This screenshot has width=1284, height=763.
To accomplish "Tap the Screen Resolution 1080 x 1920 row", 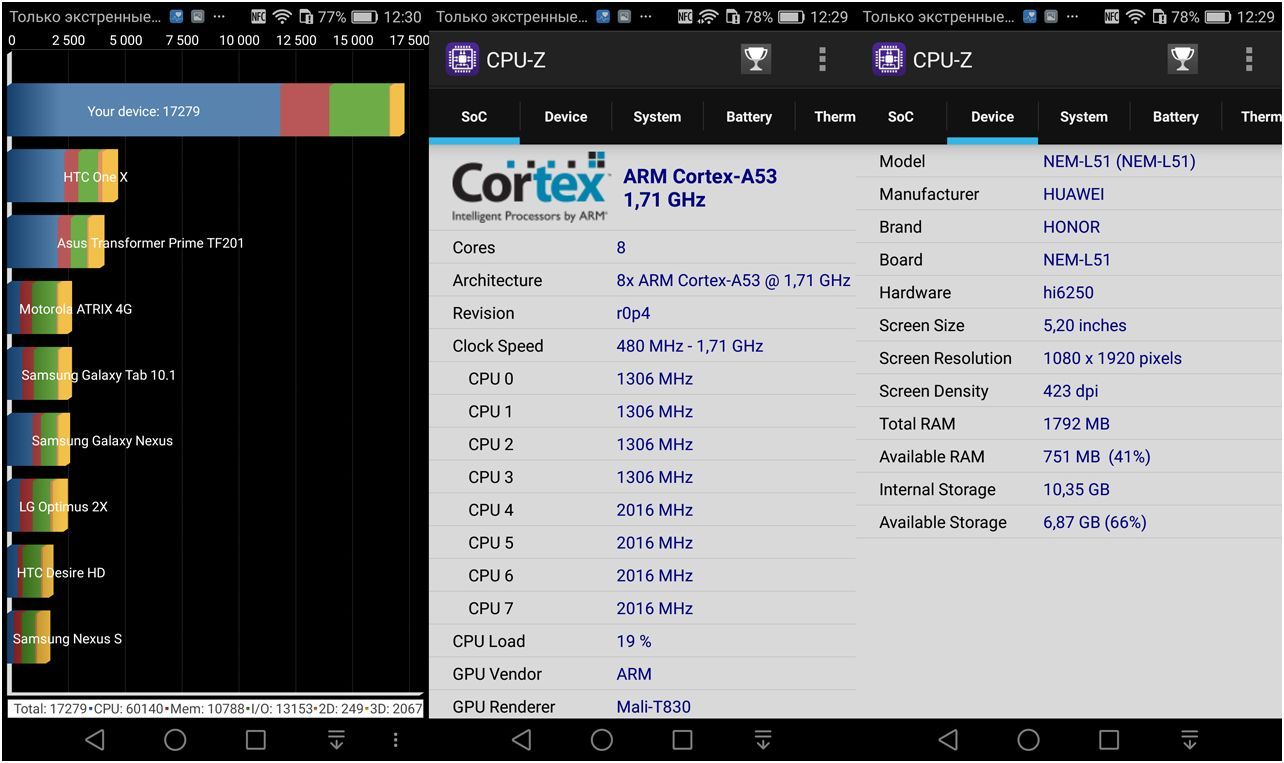I will click(x=1068, y=358).
